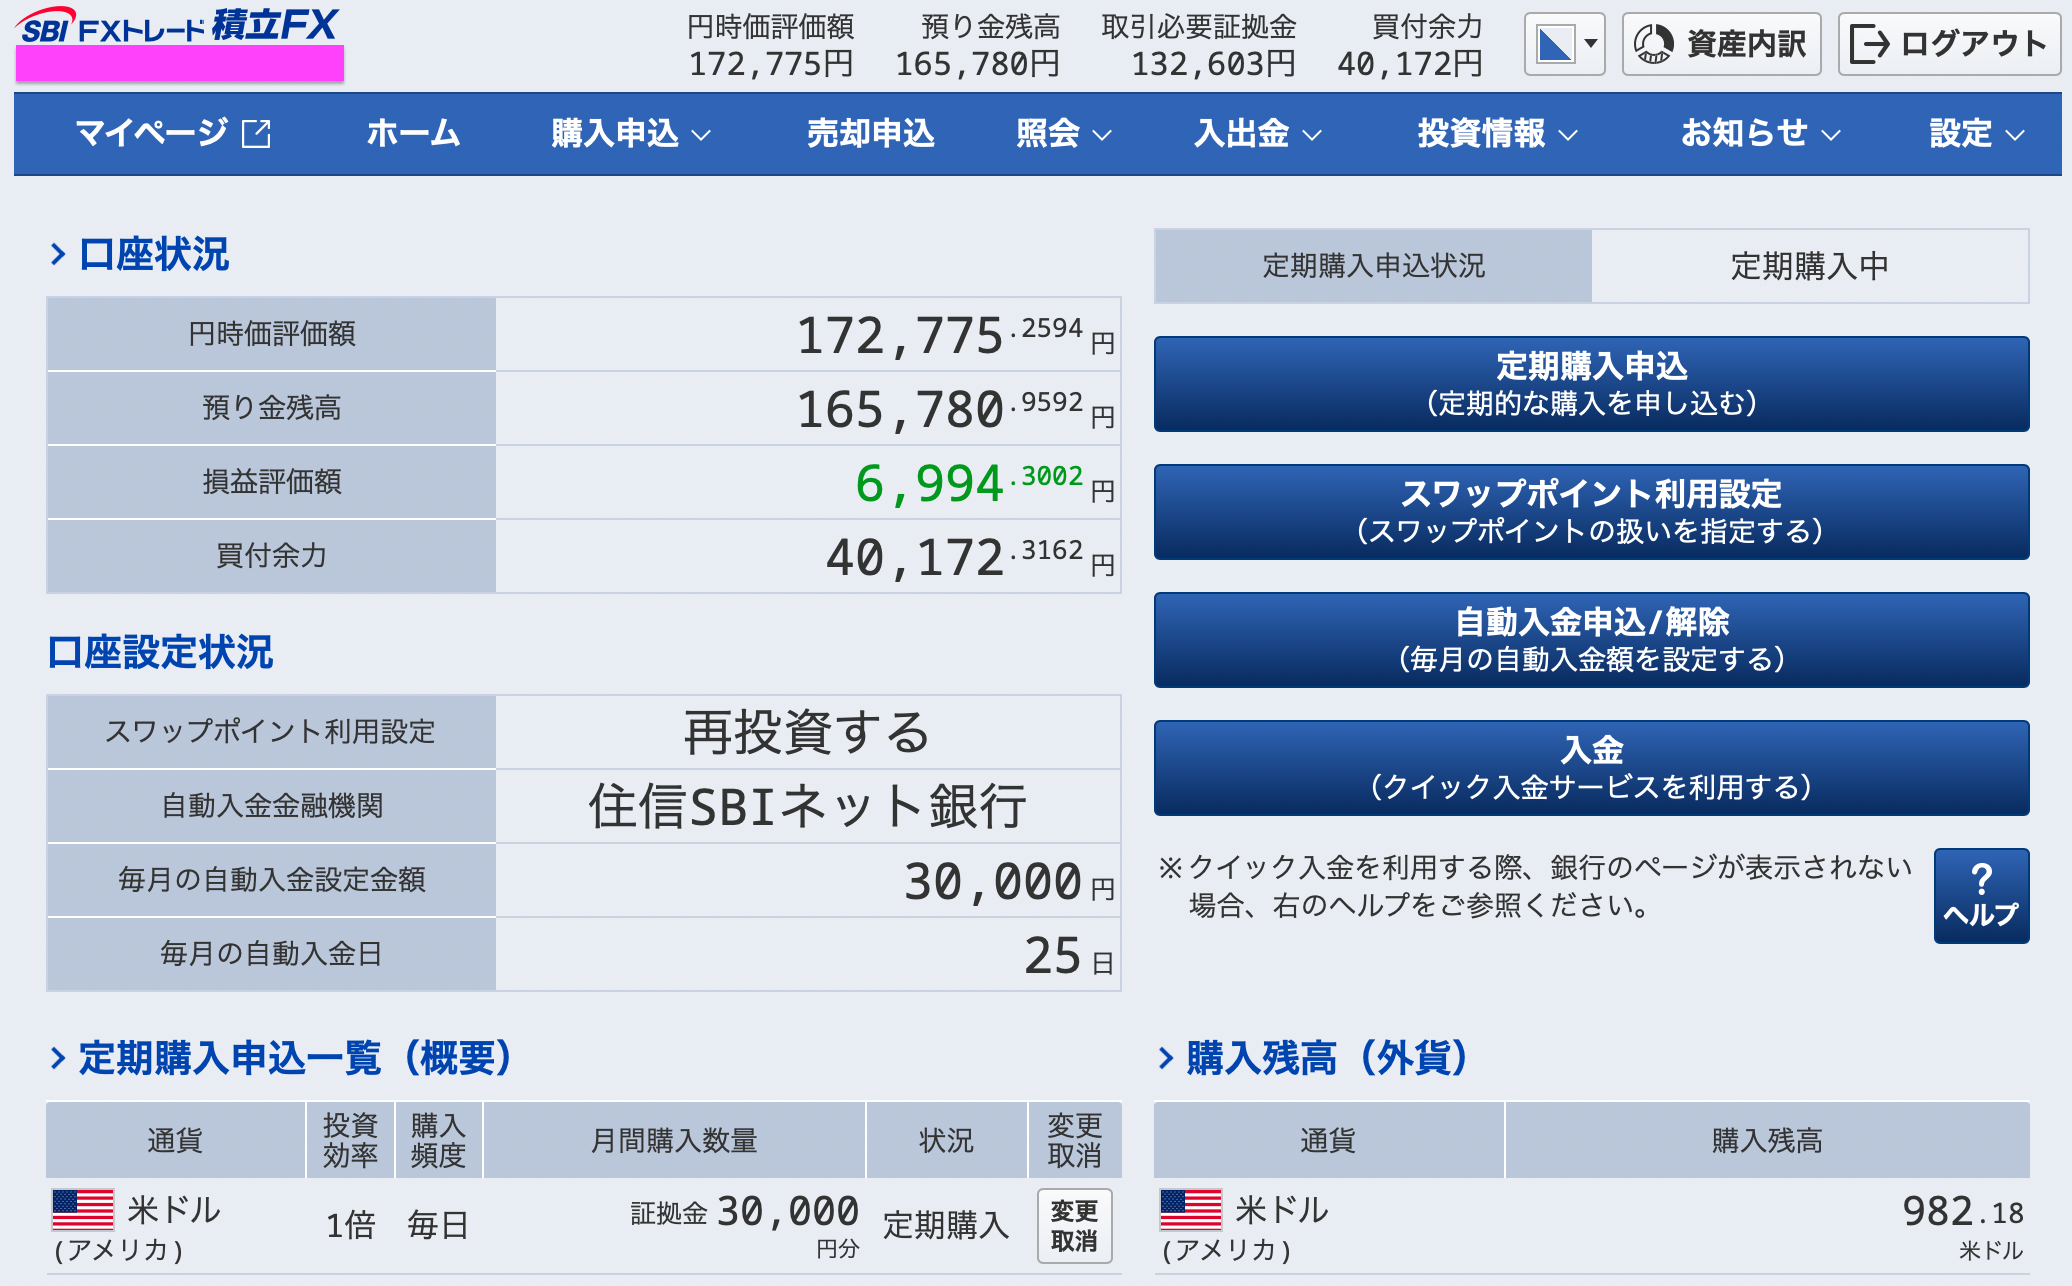Go to the ホーム menu item

(413, 133)
